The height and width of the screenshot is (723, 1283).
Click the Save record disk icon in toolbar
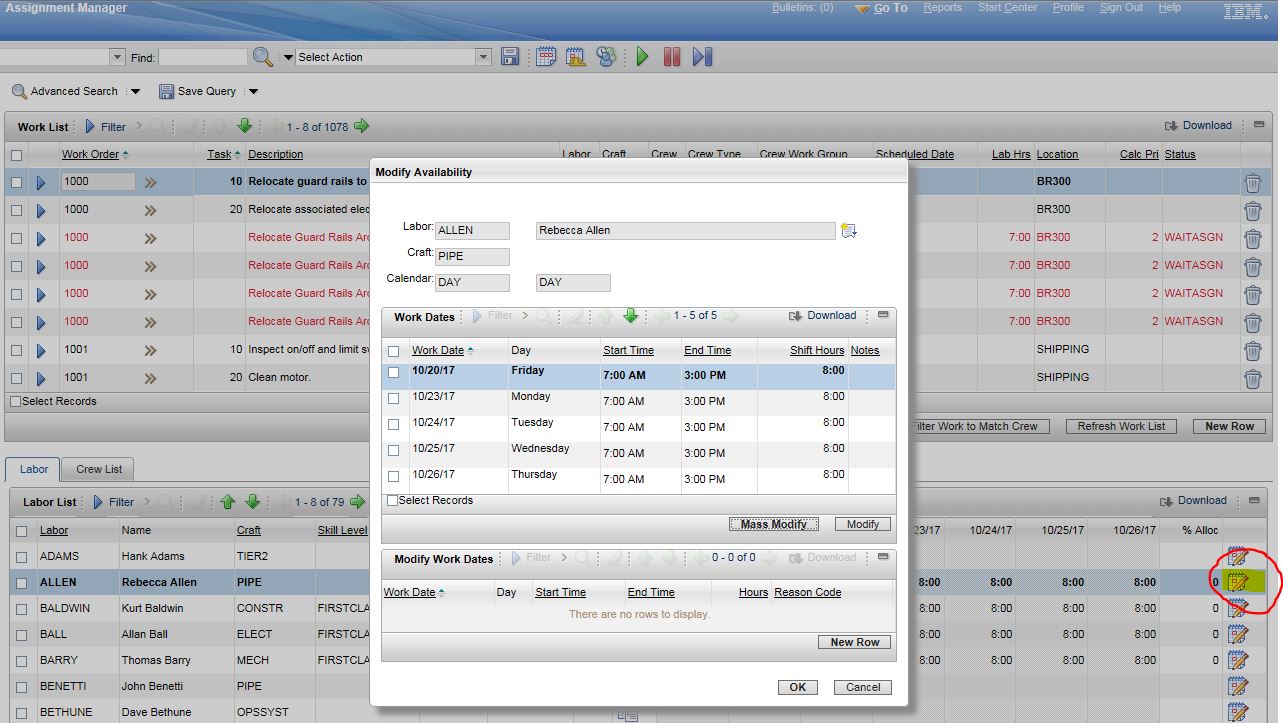pyautogui.click(x=510, y=57)
